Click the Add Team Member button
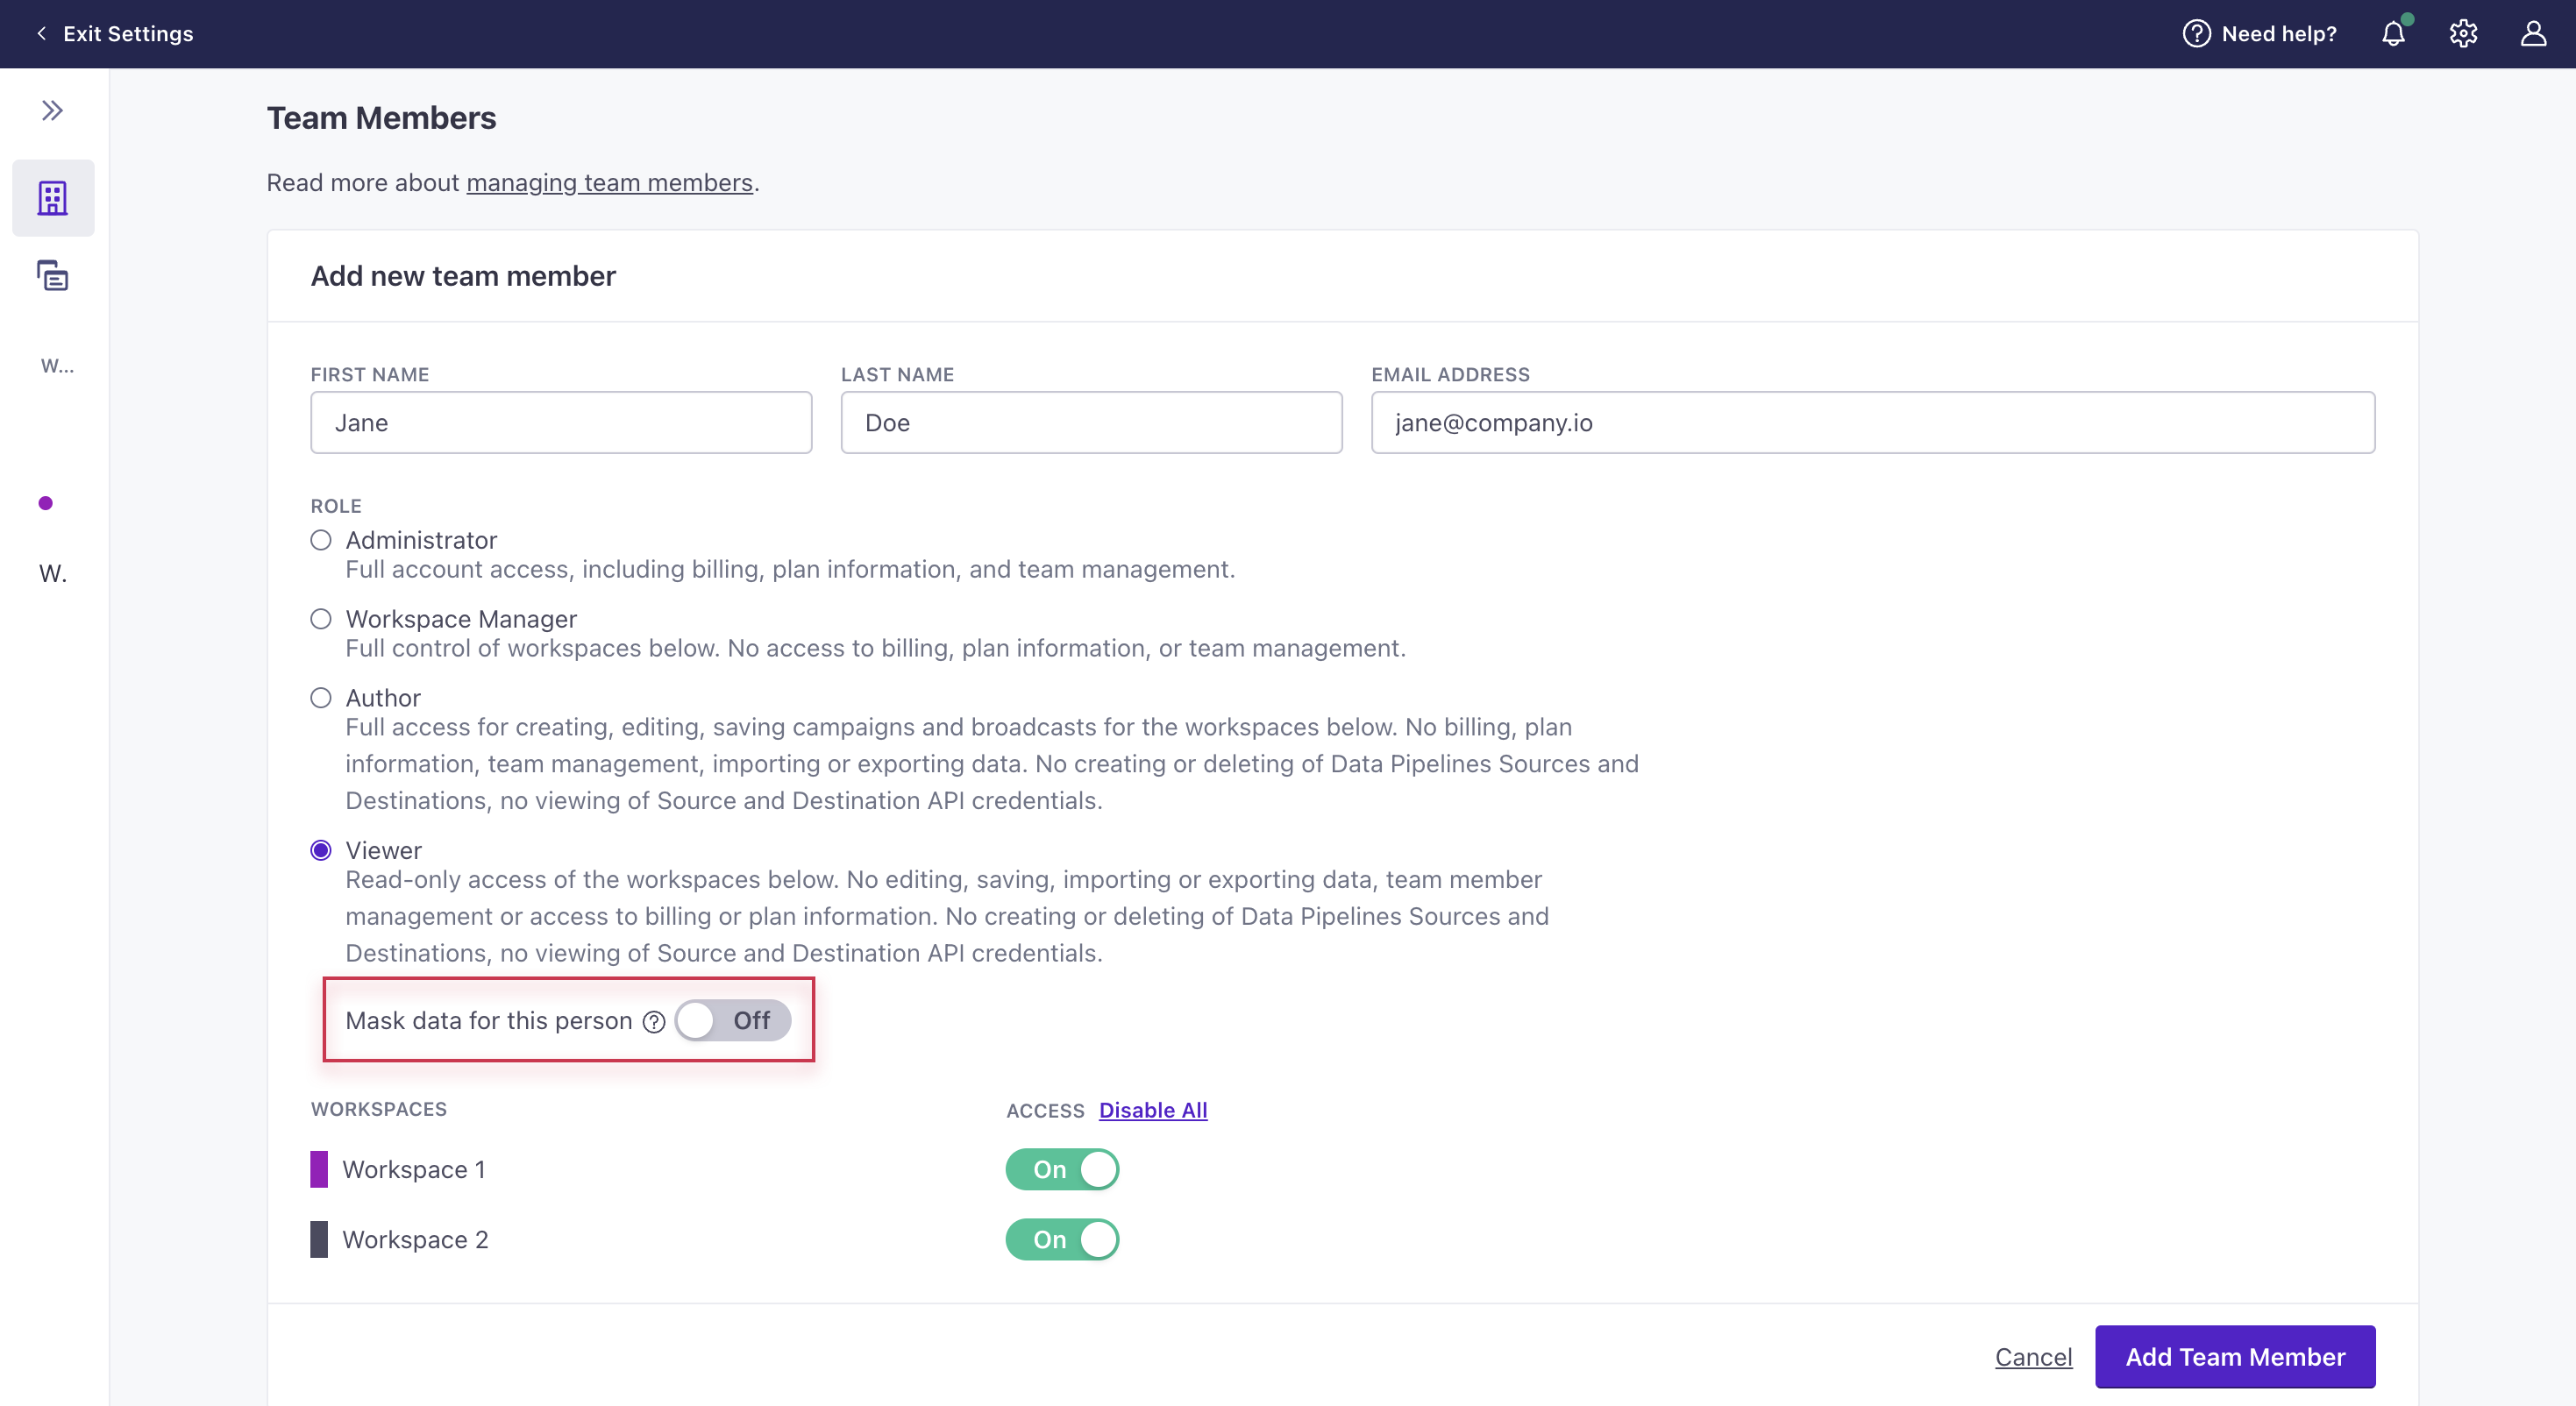This screenshot has width=2576, height=1406. point(2235,1356)
